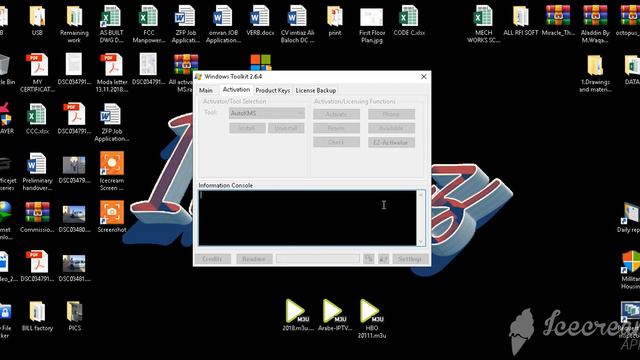The height and width of the screenshot is (360, 640).
Task: Open the Toolkit Settings button
Action: 410,259
